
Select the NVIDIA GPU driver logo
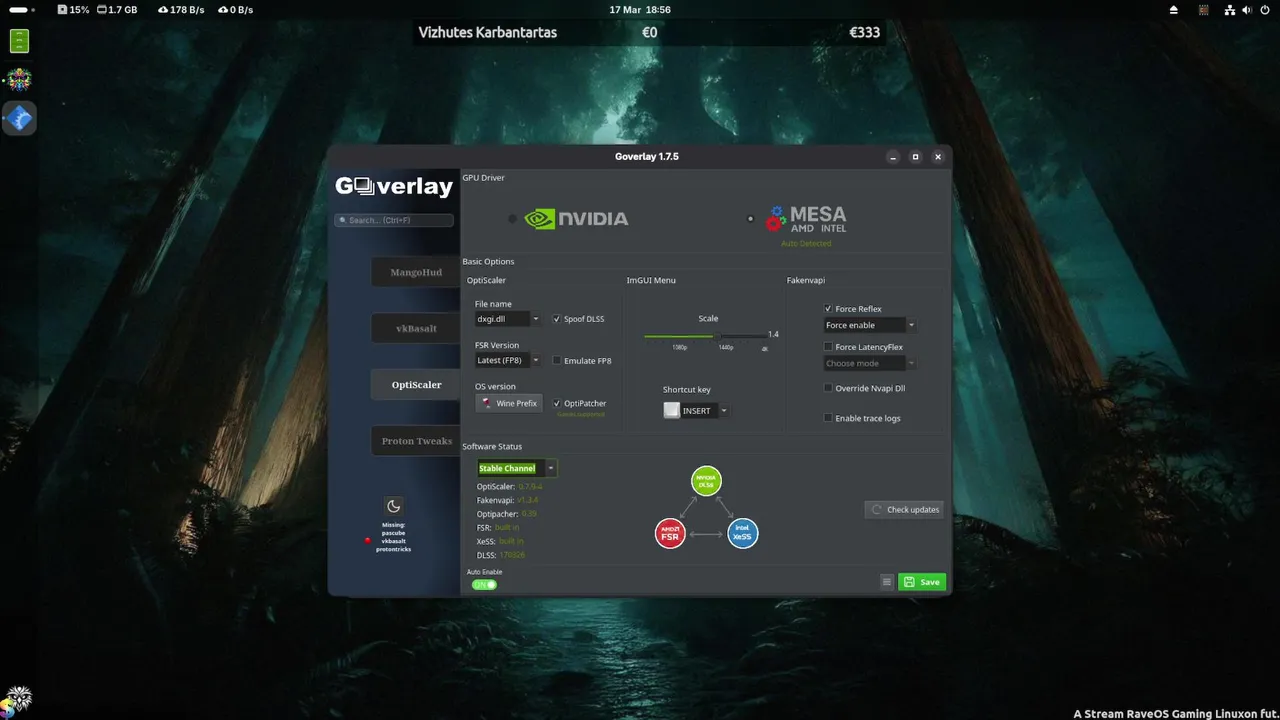point(576,218)
